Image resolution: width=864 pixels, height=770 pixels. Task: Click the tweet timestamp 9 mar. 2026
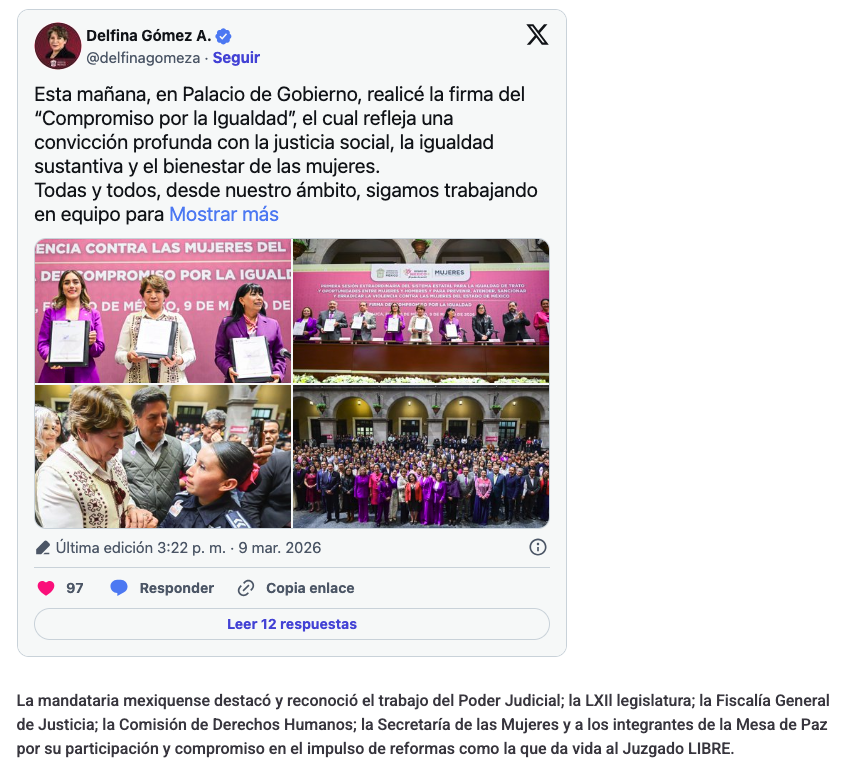click(279, 548)
